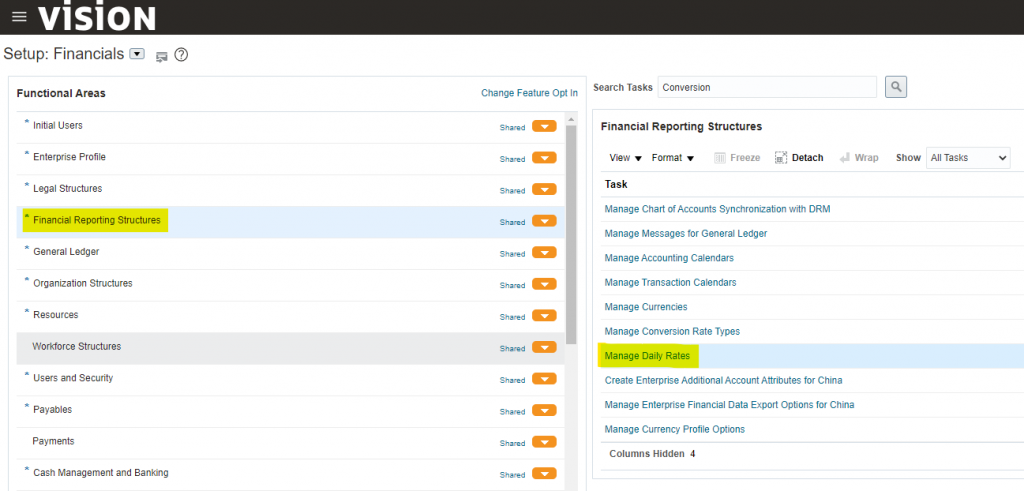This screenshot has height=491, width=1024.
Task: Click orange action button for Payables
Action: 544,411
